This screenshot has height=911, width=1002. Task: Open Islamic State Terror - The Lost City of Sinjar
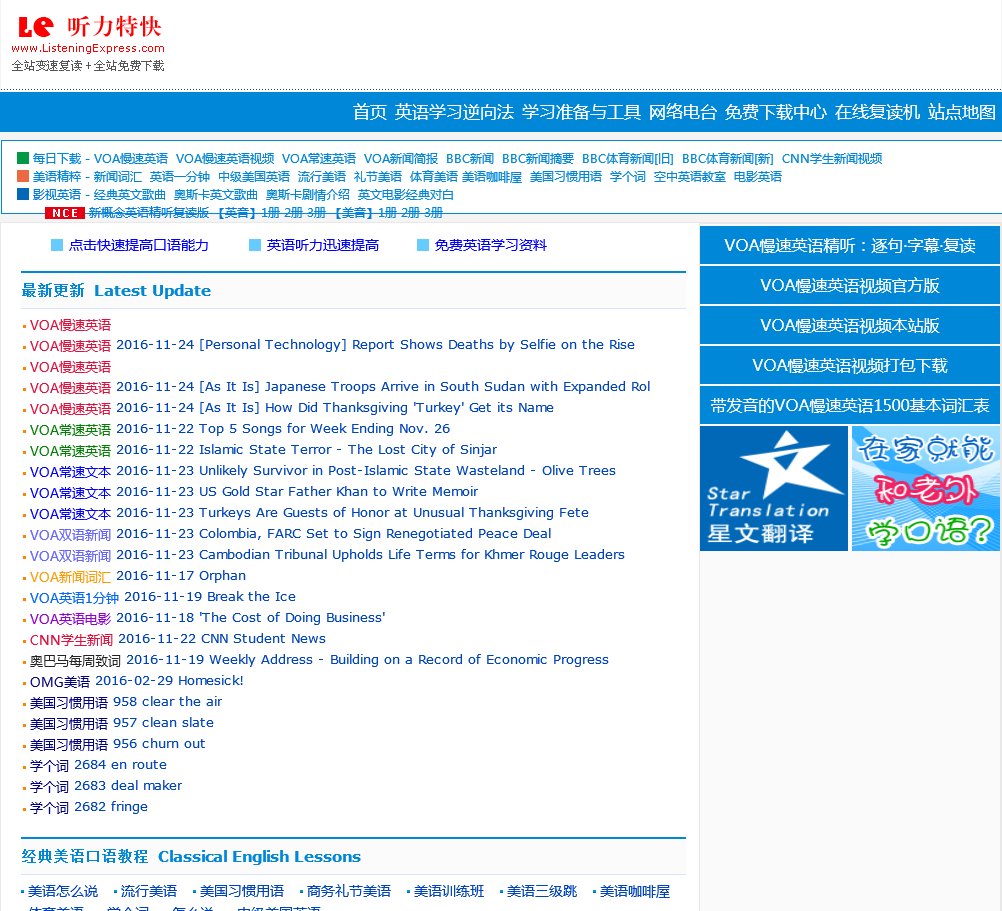click(306, 450)
